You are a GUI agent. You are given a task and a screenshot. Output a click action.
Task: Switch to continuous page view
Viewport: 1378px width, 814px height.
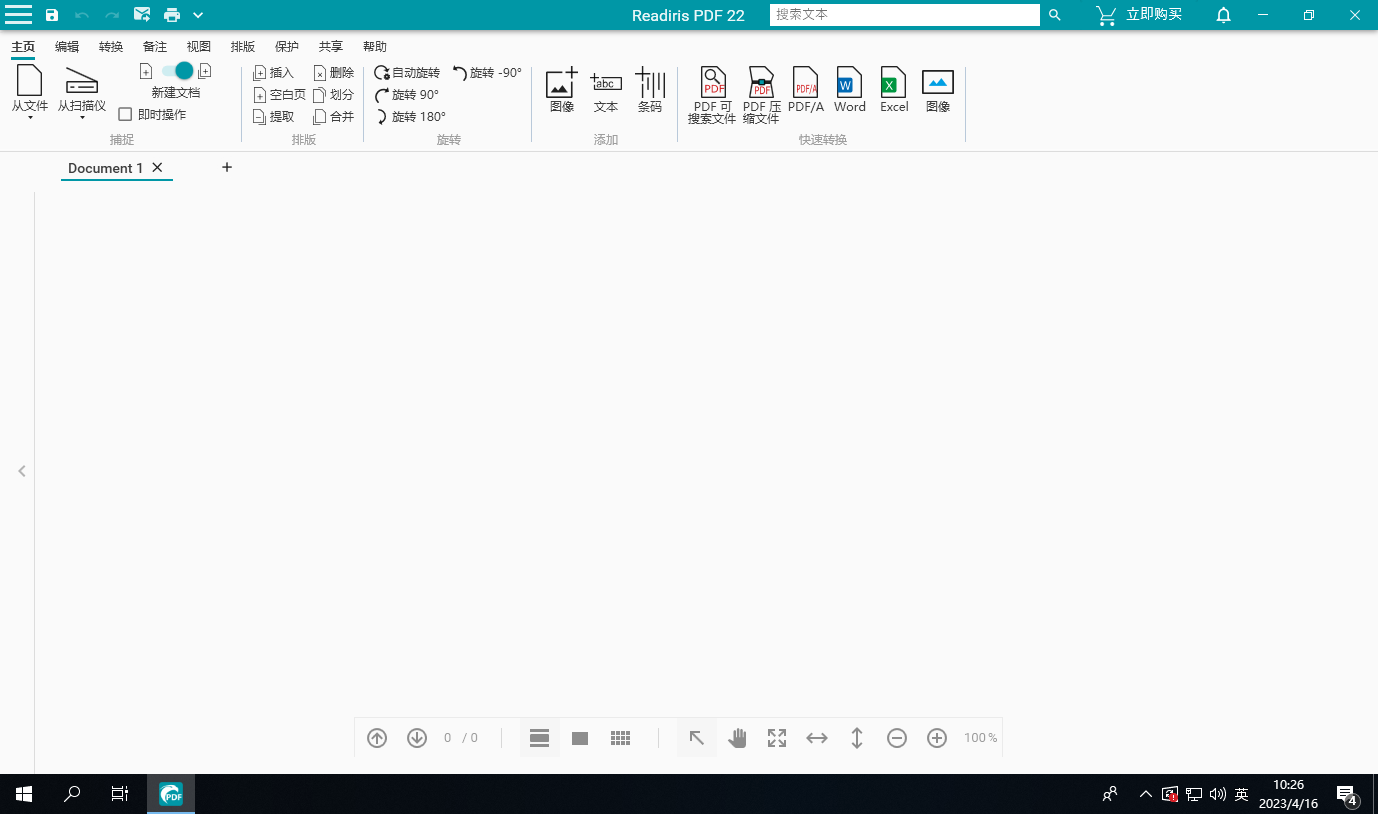coord(540,738)
